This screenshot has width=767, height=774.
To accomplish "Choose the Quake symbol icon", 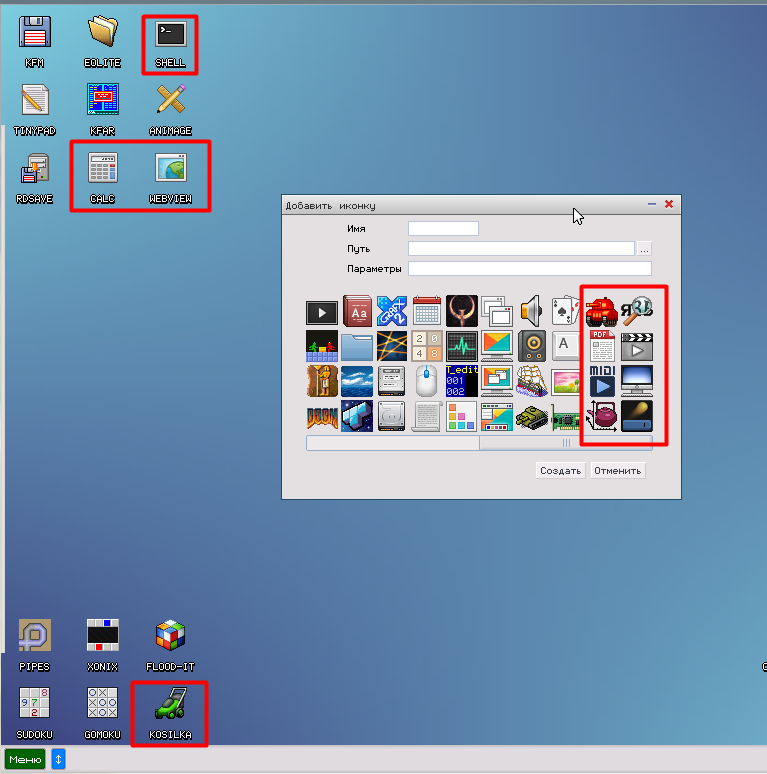I will point(462,312).
